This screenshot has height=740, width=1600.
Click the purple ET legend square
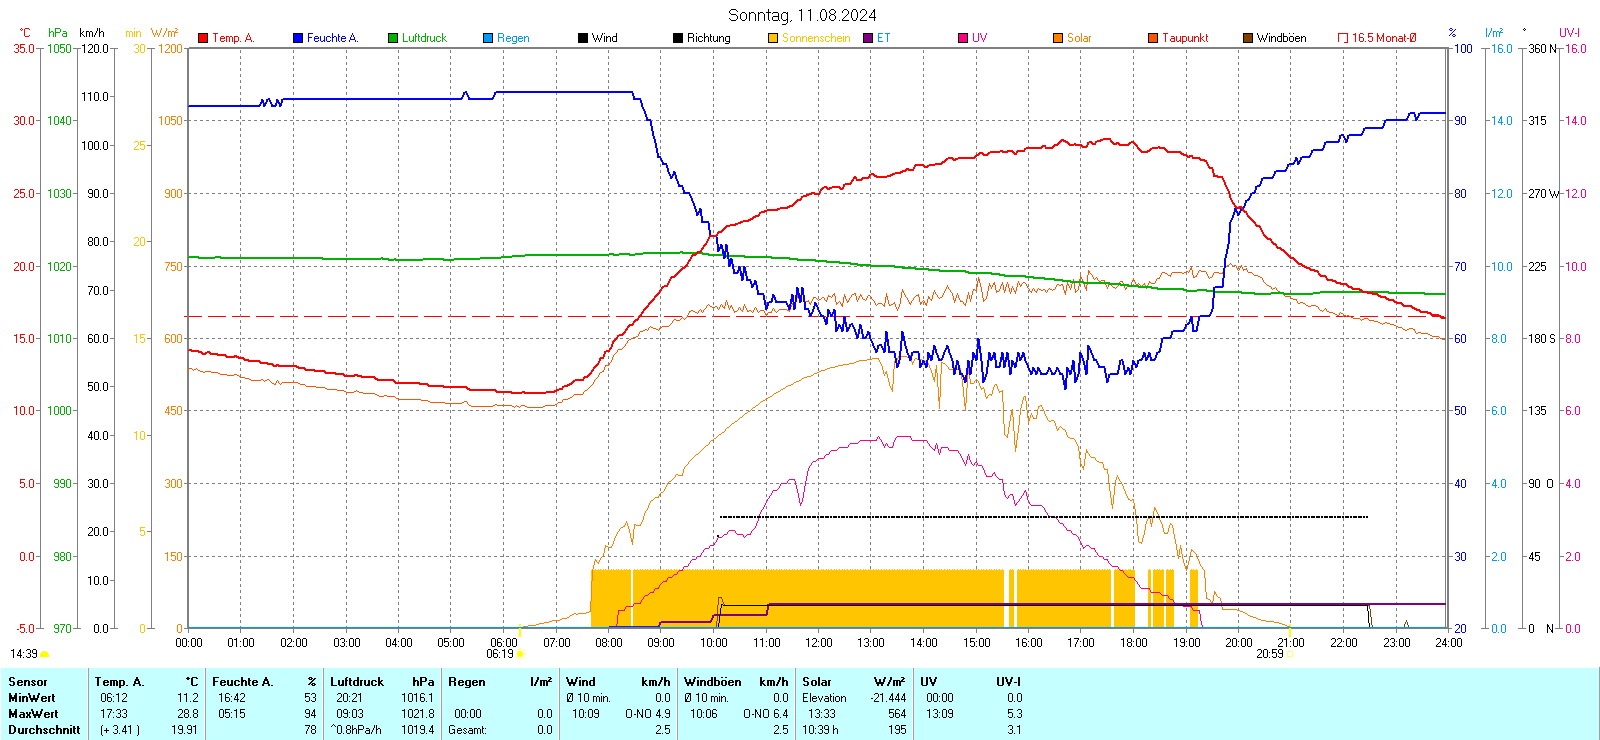pos(868,38)
